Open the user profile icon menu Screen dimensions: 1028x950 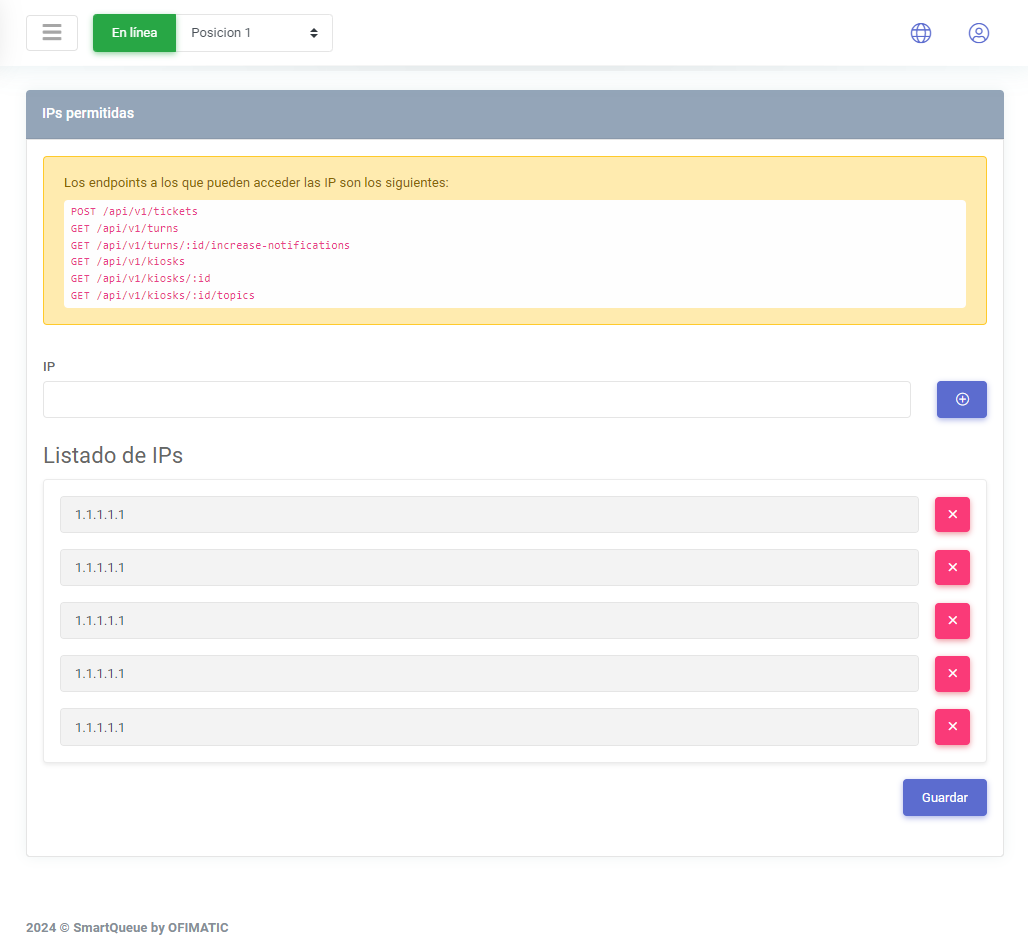point(978,33)
